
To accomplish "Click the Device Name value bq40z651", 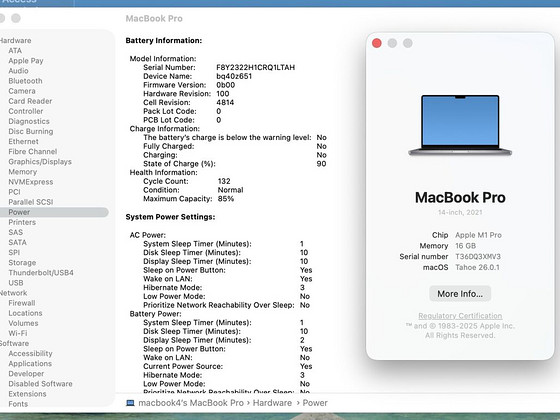I will click(x=234, y=76).
